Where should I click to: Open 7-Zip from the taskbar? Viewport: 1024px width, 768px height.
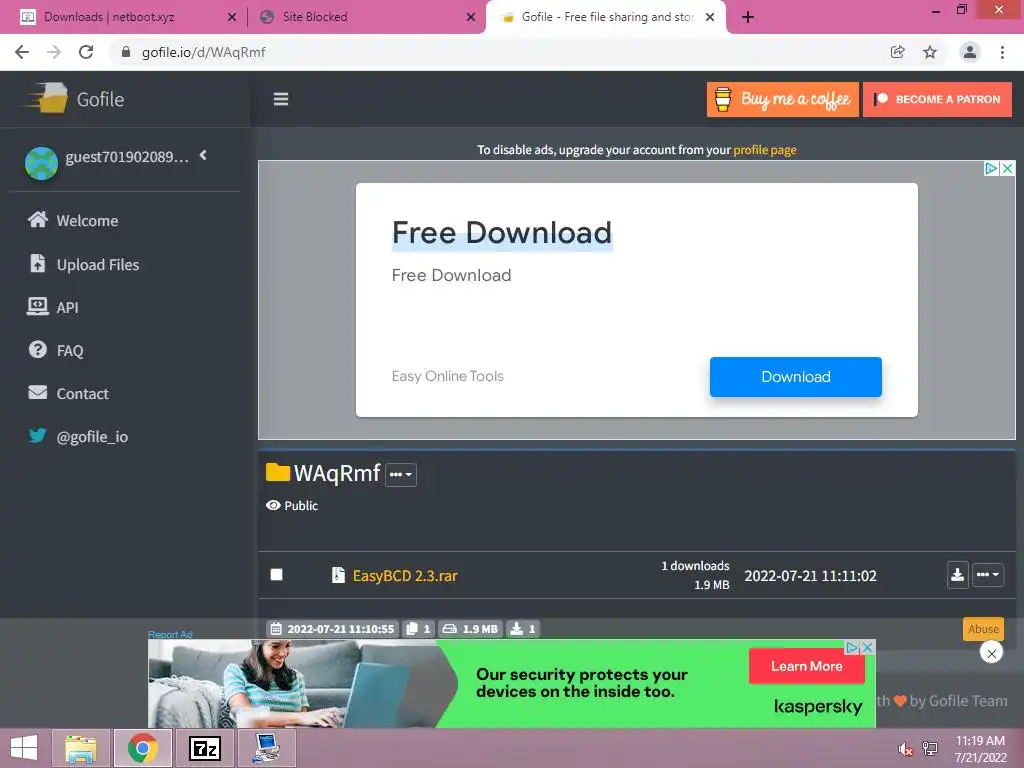pyautogui.click(x=204, y=748)
